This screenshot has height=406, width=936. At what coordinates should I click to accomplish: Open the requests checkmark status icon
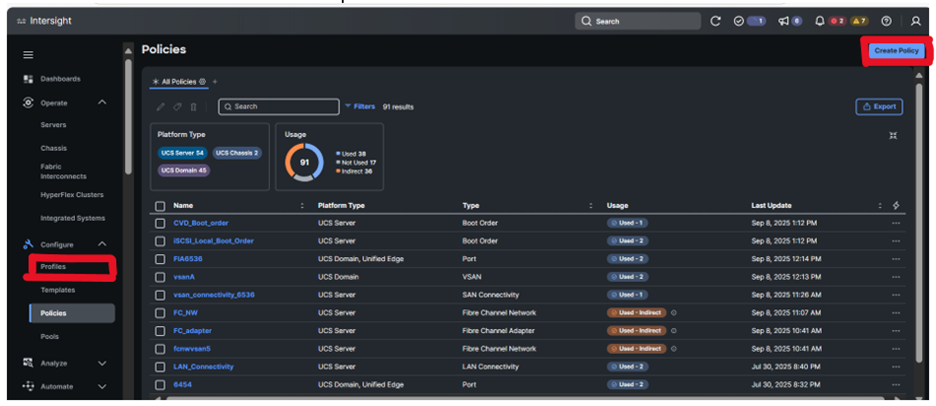tap(738, 21)
